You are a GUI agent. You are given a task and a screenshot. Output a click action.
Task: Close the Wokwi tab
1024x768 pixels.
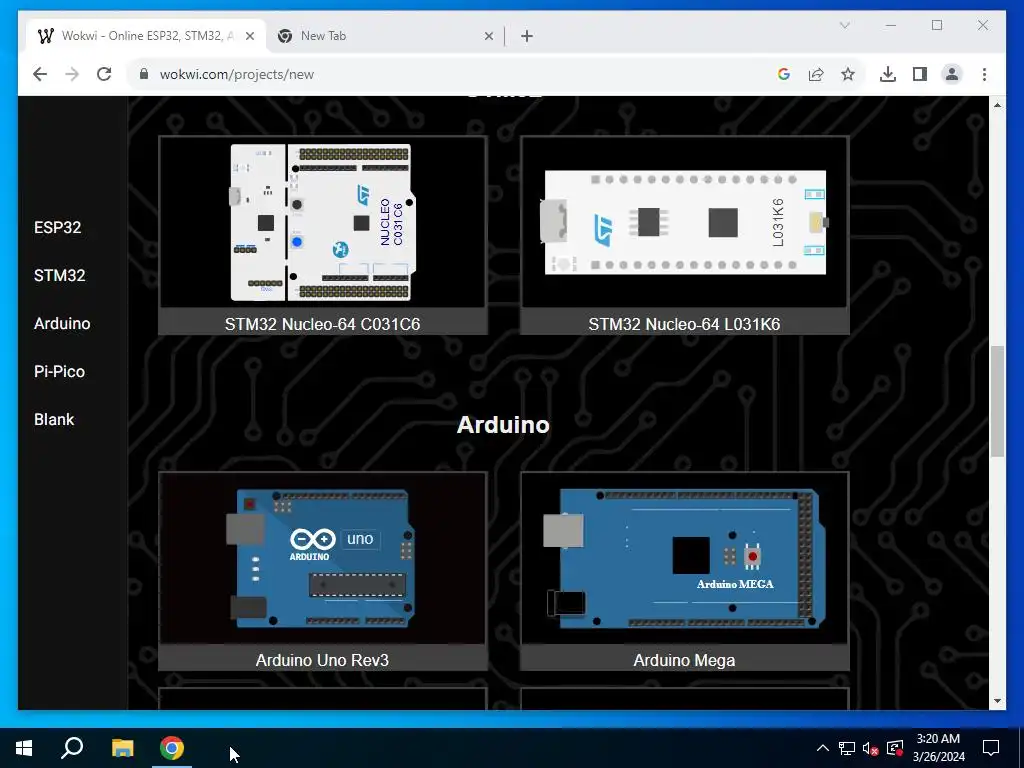(x=249, y=36)
